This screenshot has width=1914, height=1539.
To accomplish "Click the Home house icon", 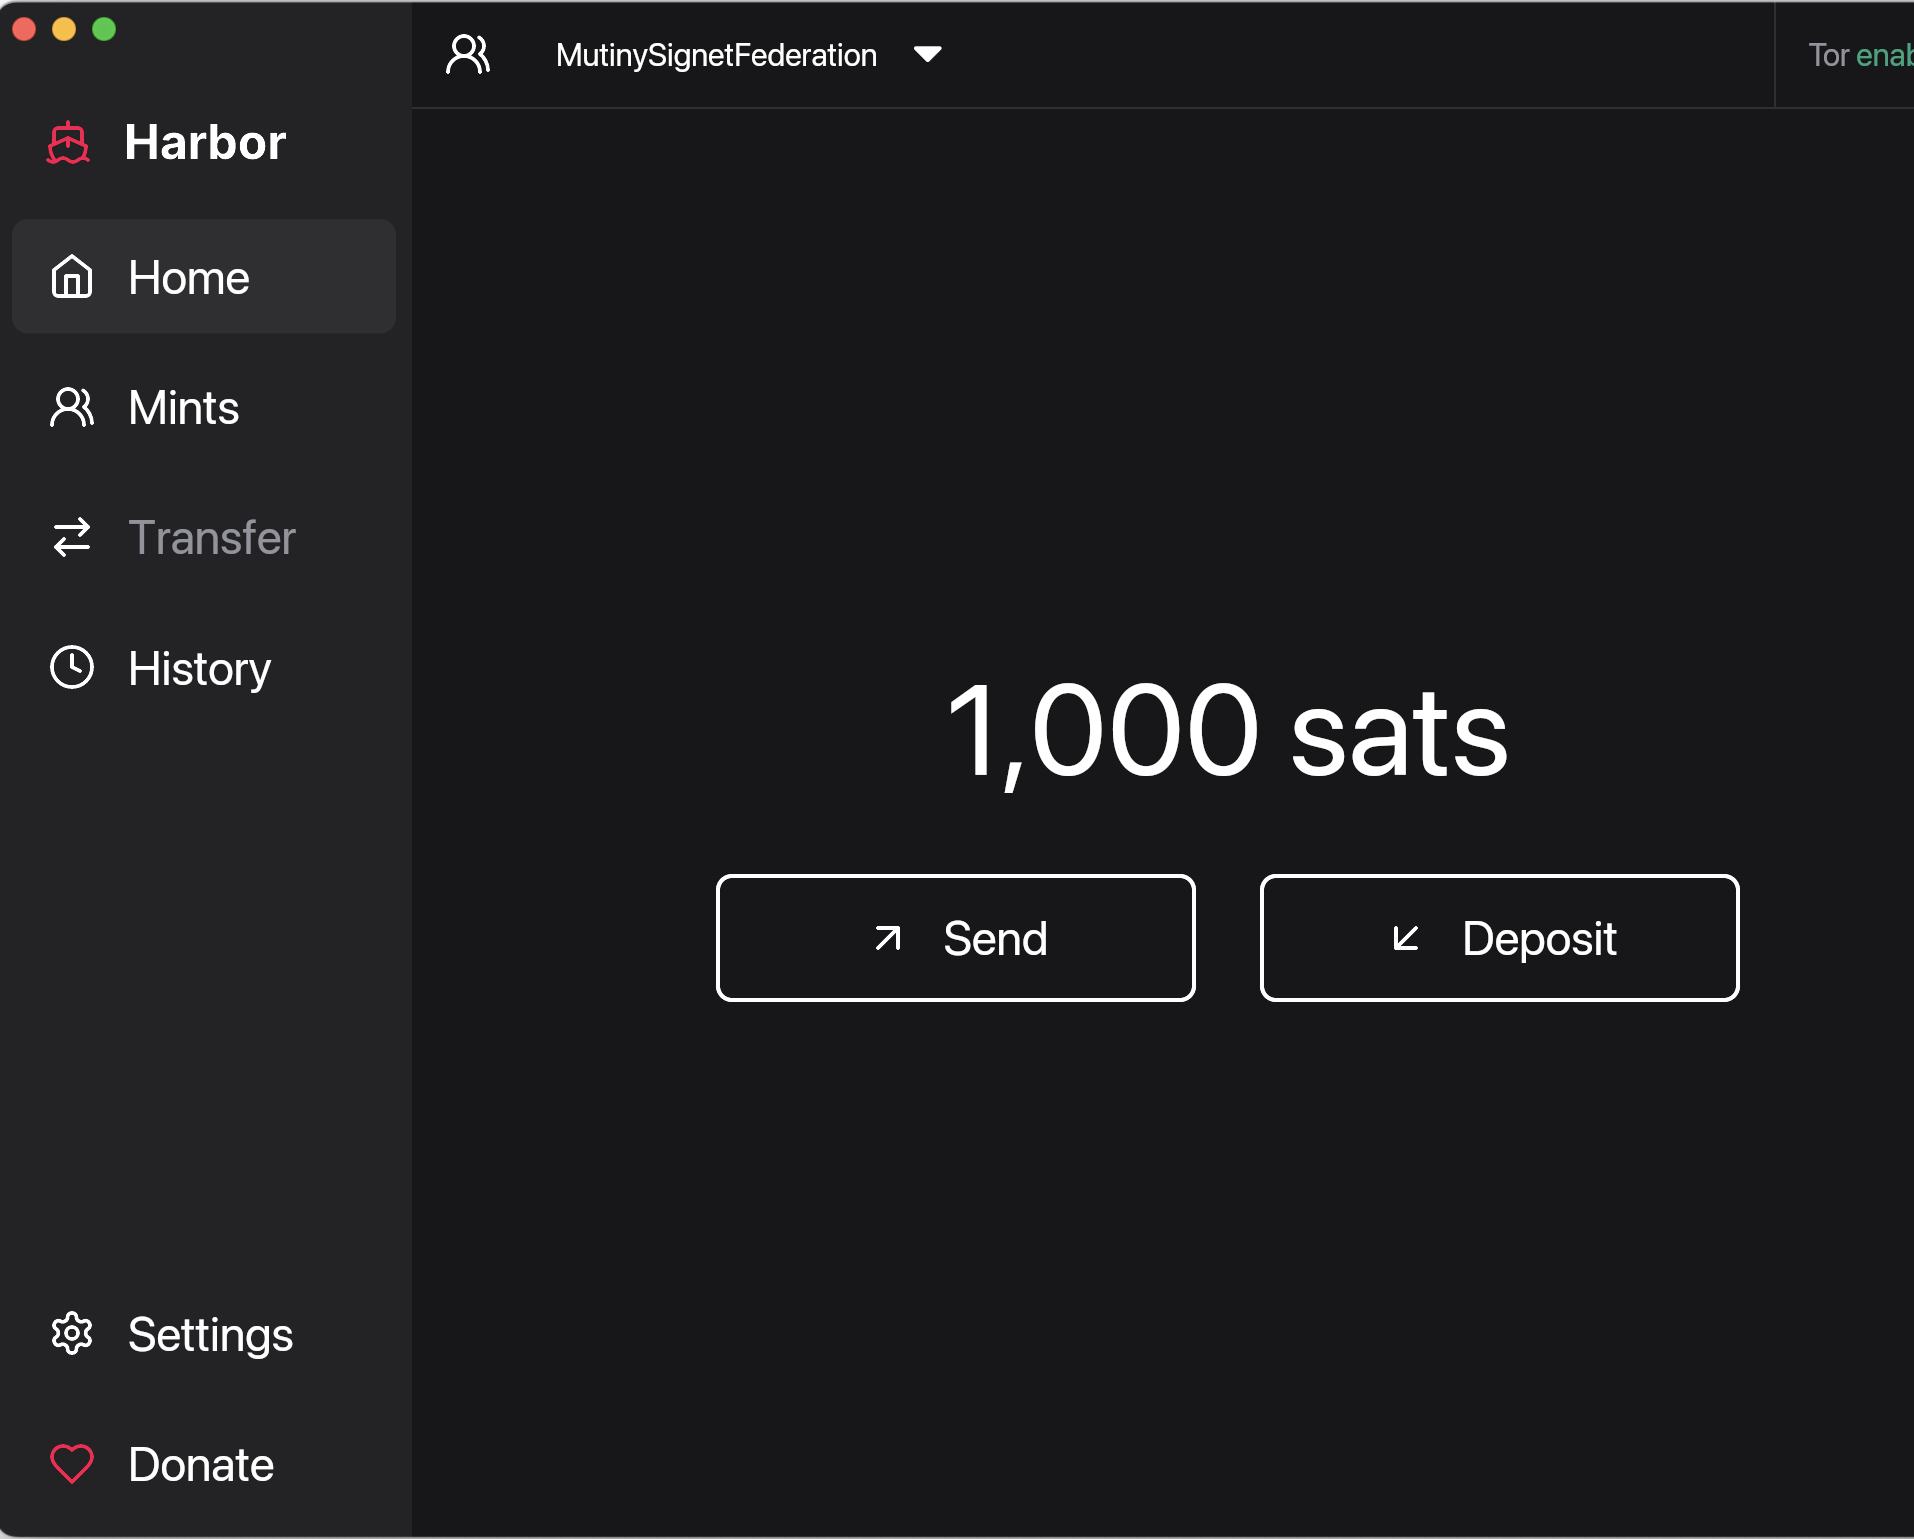I will coord(72,277).
